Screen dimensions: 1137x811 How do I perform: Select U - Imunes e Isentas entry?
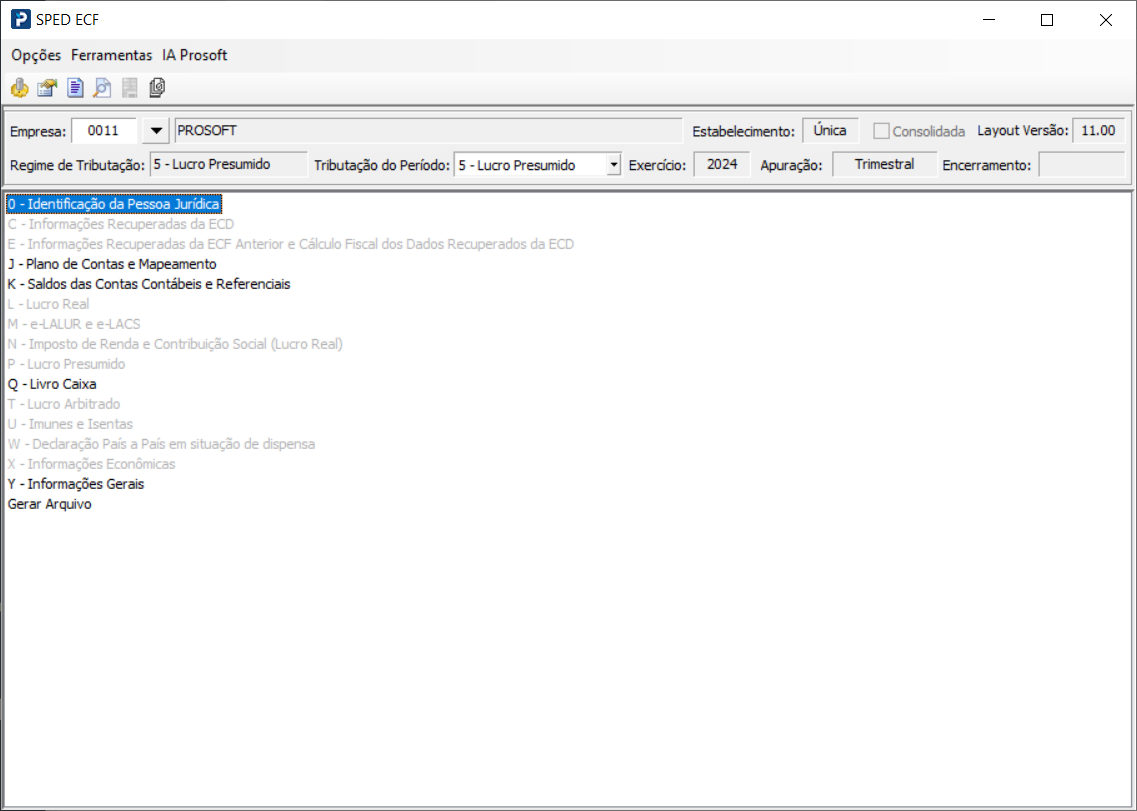[x=70, y=424]
